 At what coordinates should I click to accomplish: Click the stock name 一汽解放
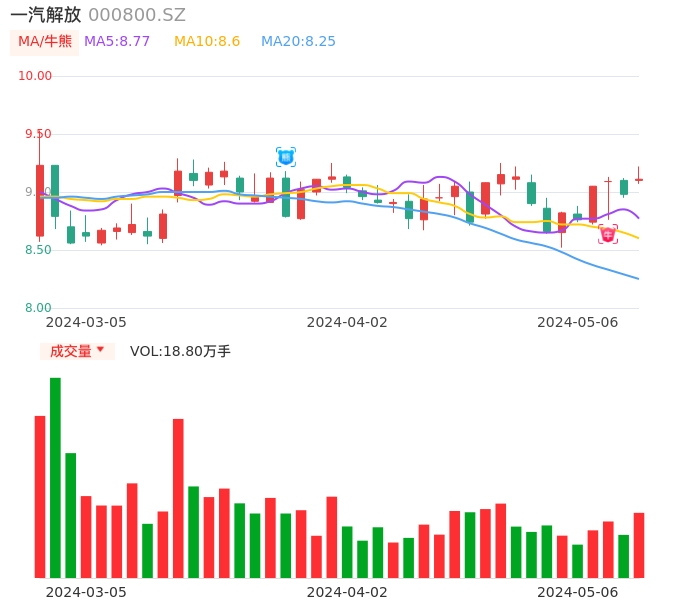46,15
